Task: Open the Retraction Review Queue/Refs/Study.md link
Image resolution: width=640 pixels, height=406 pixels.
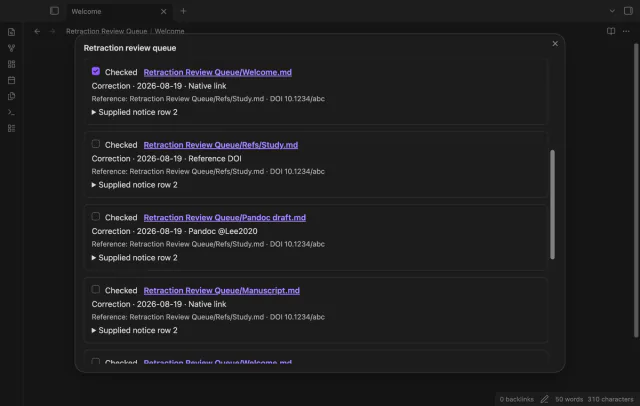Action: pyautogui.click(x=221, y=145)
